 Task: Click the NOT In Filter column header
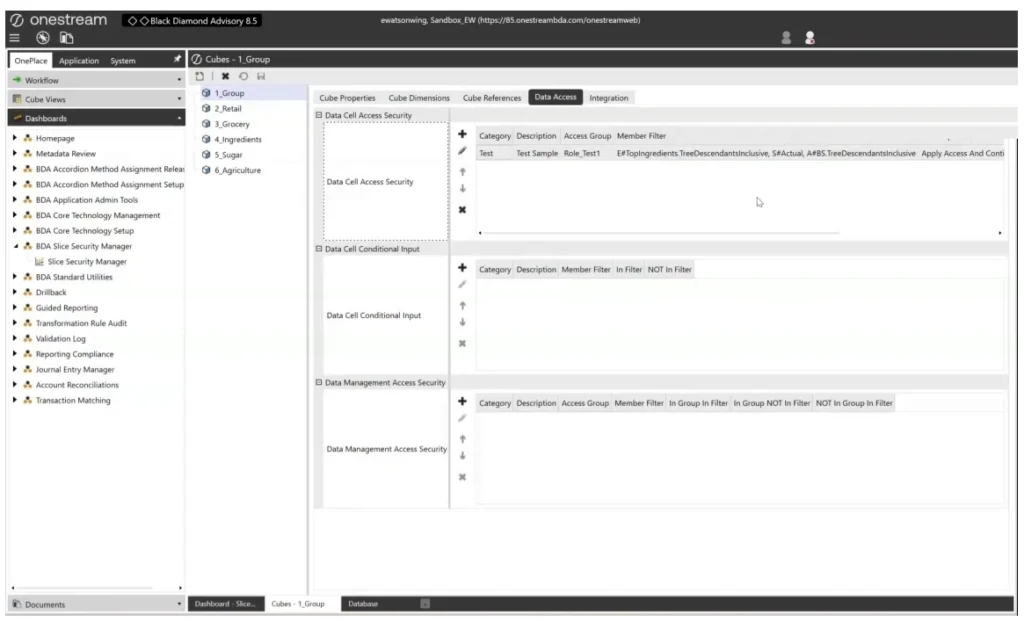click(669, 270)
